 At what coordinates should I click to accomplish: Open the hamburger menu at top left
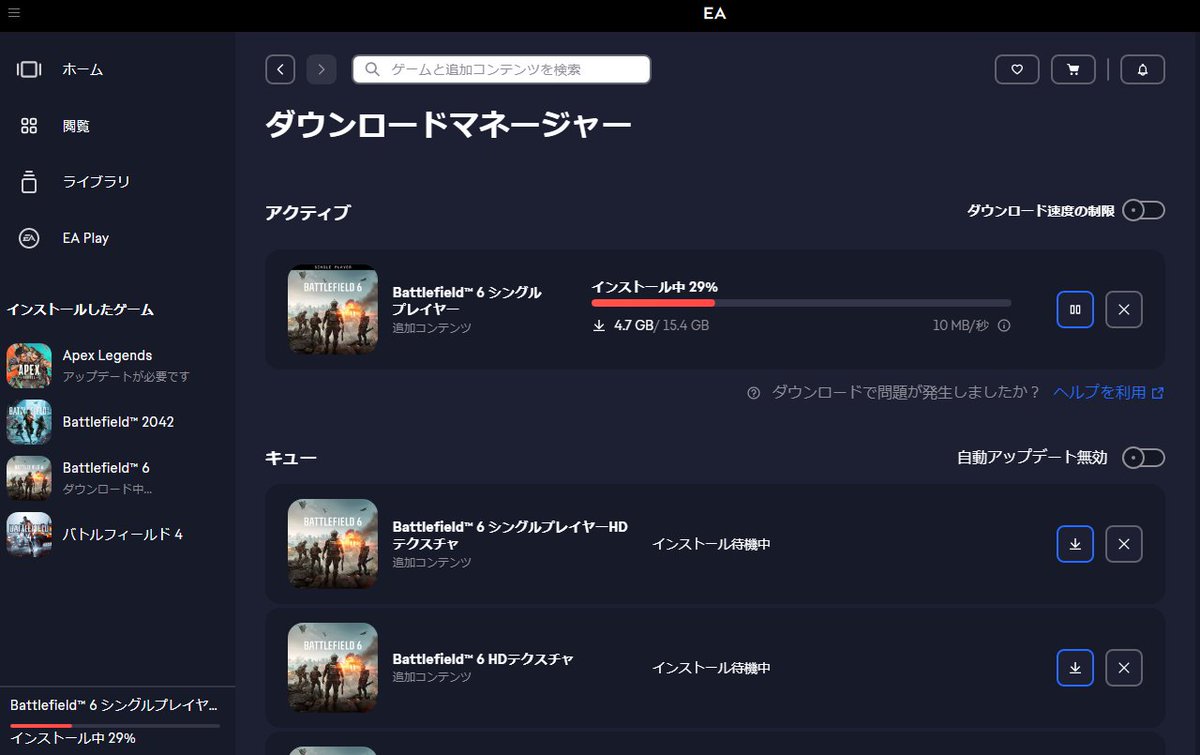coord(13,13)
